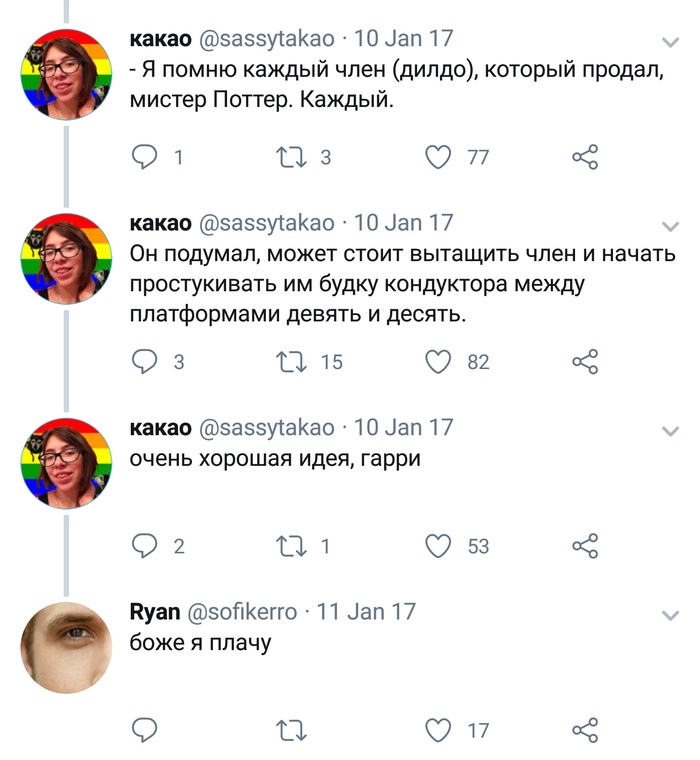Open Ryan's profile picture

(67, 646)
